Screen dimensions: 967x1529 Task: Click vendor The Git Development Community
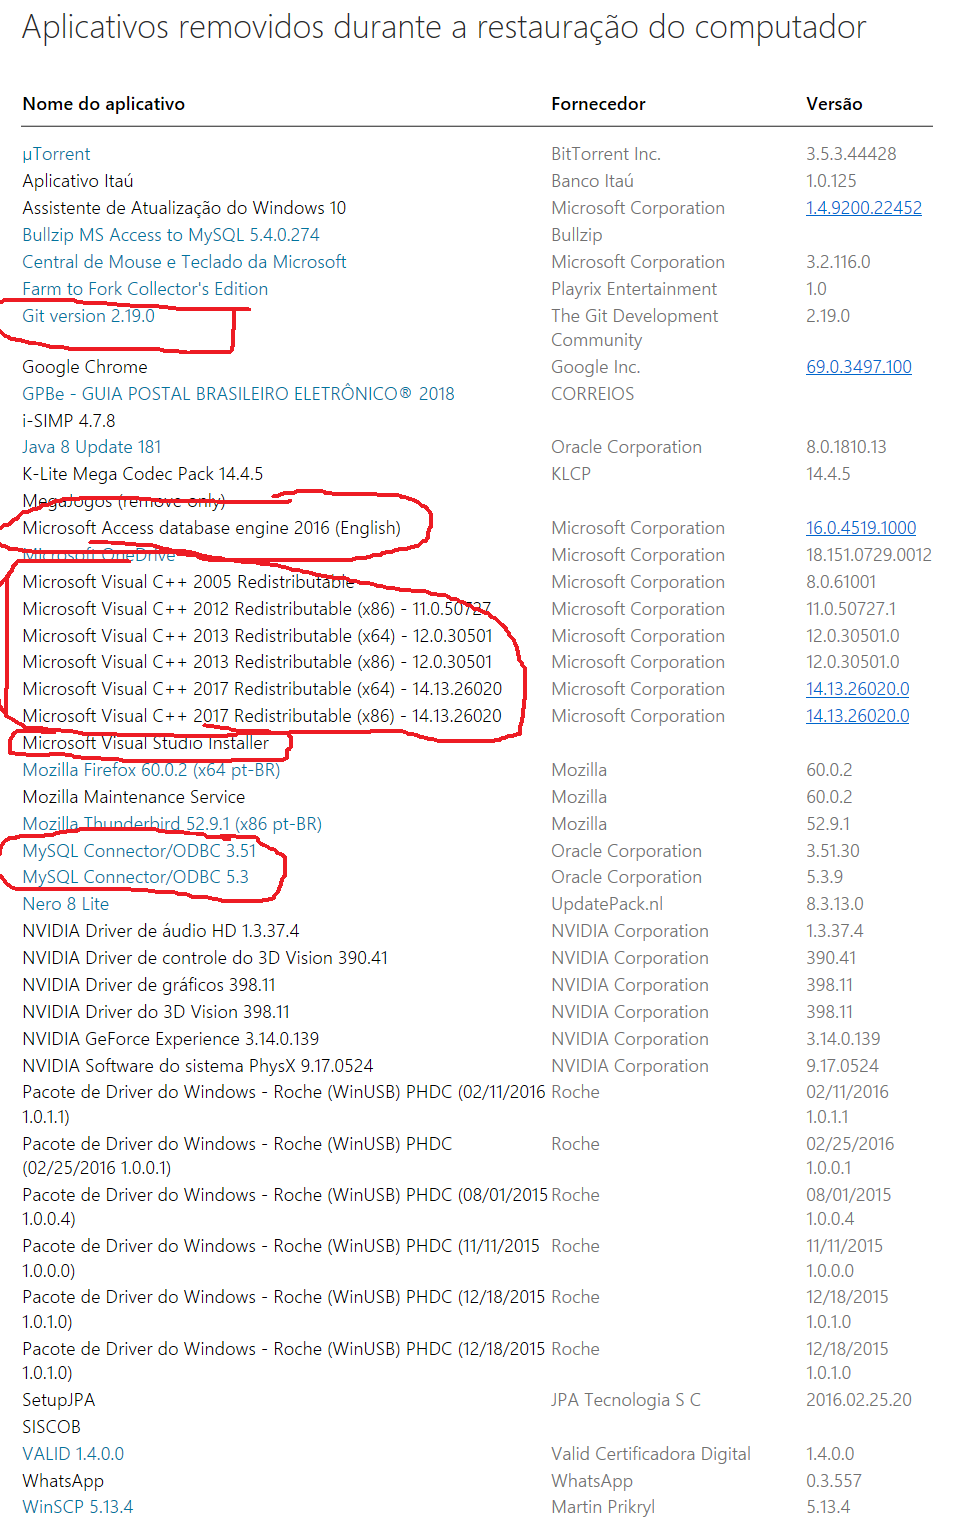point(634,328)
